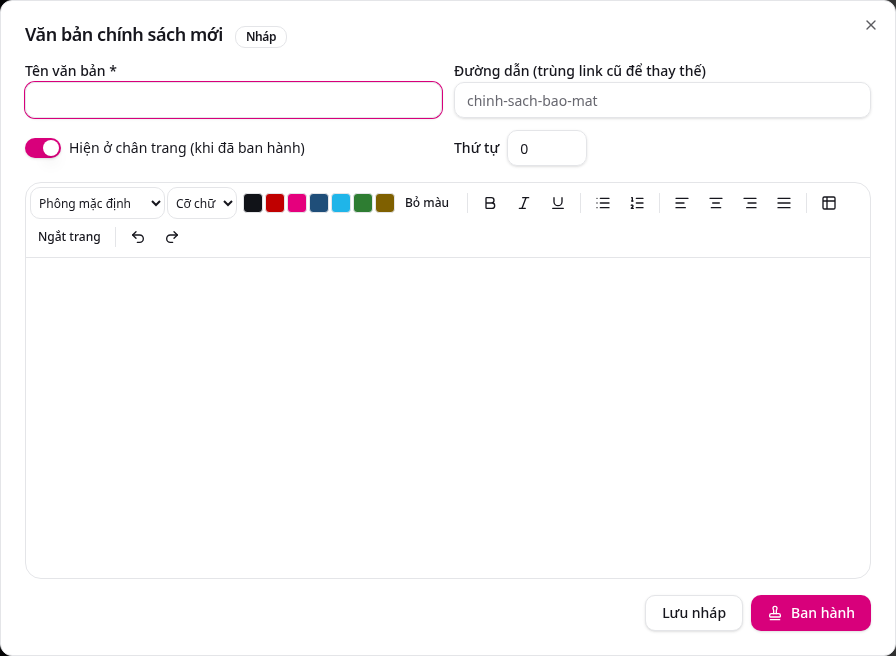Pick the dark blue color swatch
The width and height of the screenshot is (896, 656).
319,203
